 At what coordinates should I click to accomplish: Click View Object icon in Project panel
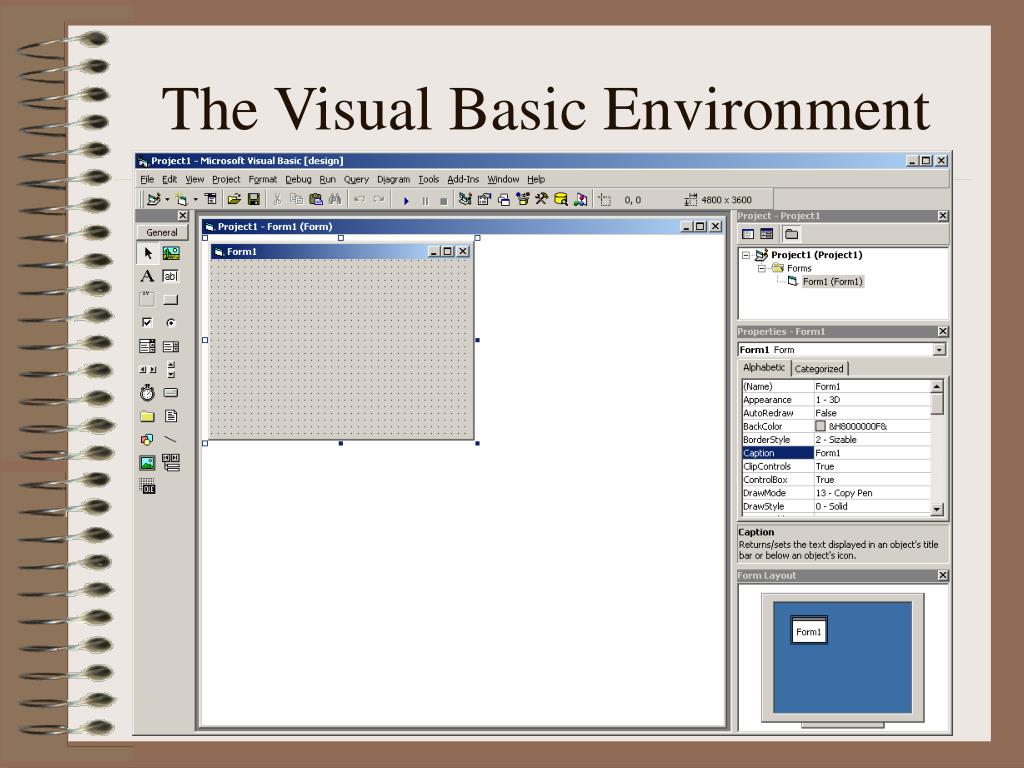pyautogui.click(x=767, y=234)
